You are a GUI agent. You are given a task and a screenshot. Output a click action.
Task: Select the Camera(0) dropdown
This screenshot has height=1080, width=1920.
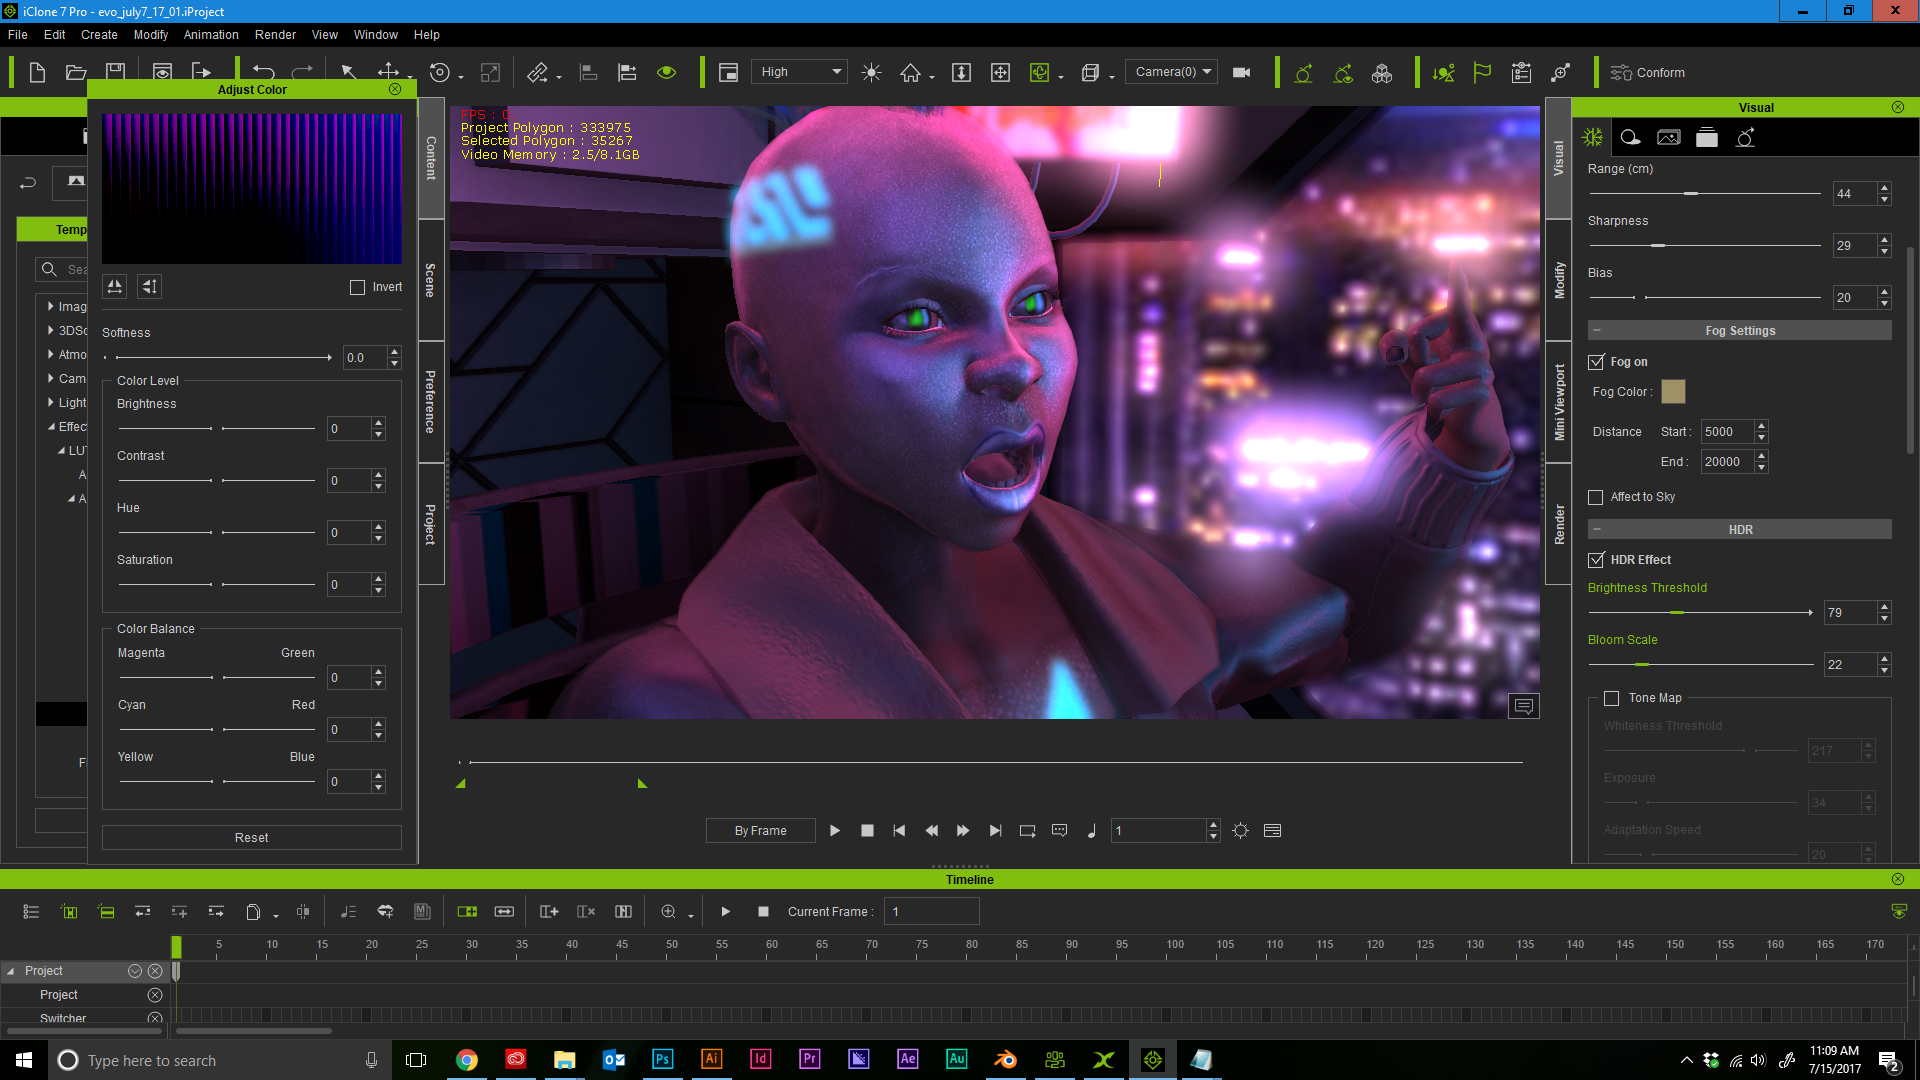(x=1172, y=71)
